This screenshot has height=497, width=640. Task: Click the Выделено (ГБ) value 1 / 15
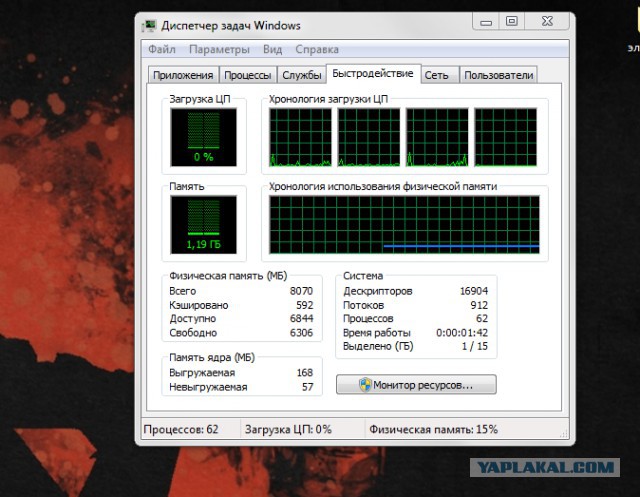[x=475, y=346]
